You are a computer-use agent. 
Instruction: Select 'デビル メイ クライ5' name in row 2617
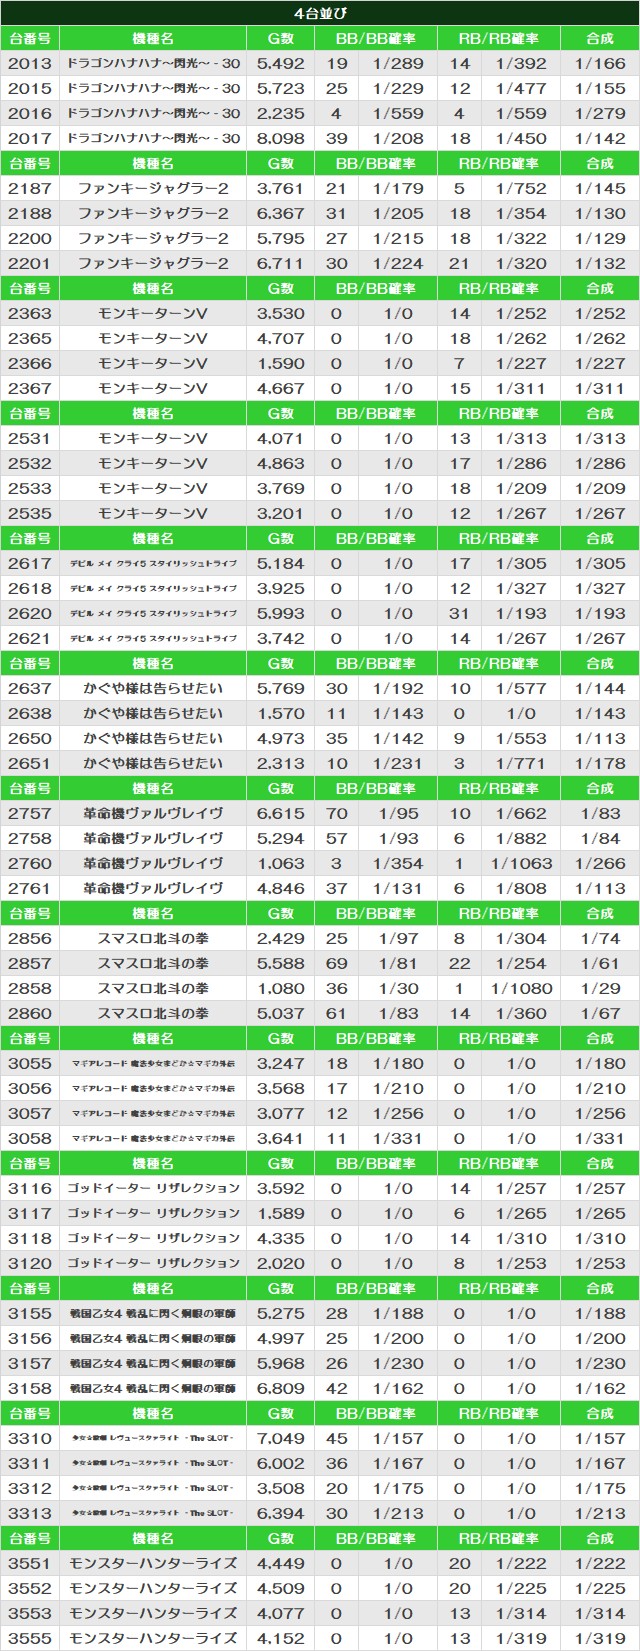coord(153,563)
